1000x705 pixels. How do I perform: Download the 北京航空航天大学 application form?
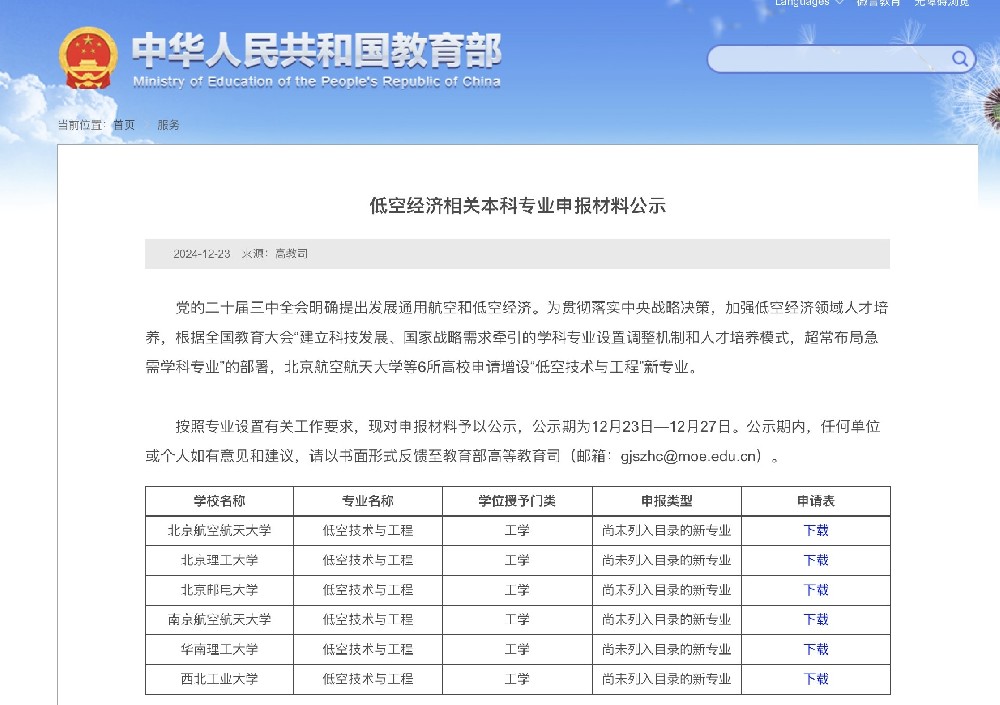pos(816,530)
